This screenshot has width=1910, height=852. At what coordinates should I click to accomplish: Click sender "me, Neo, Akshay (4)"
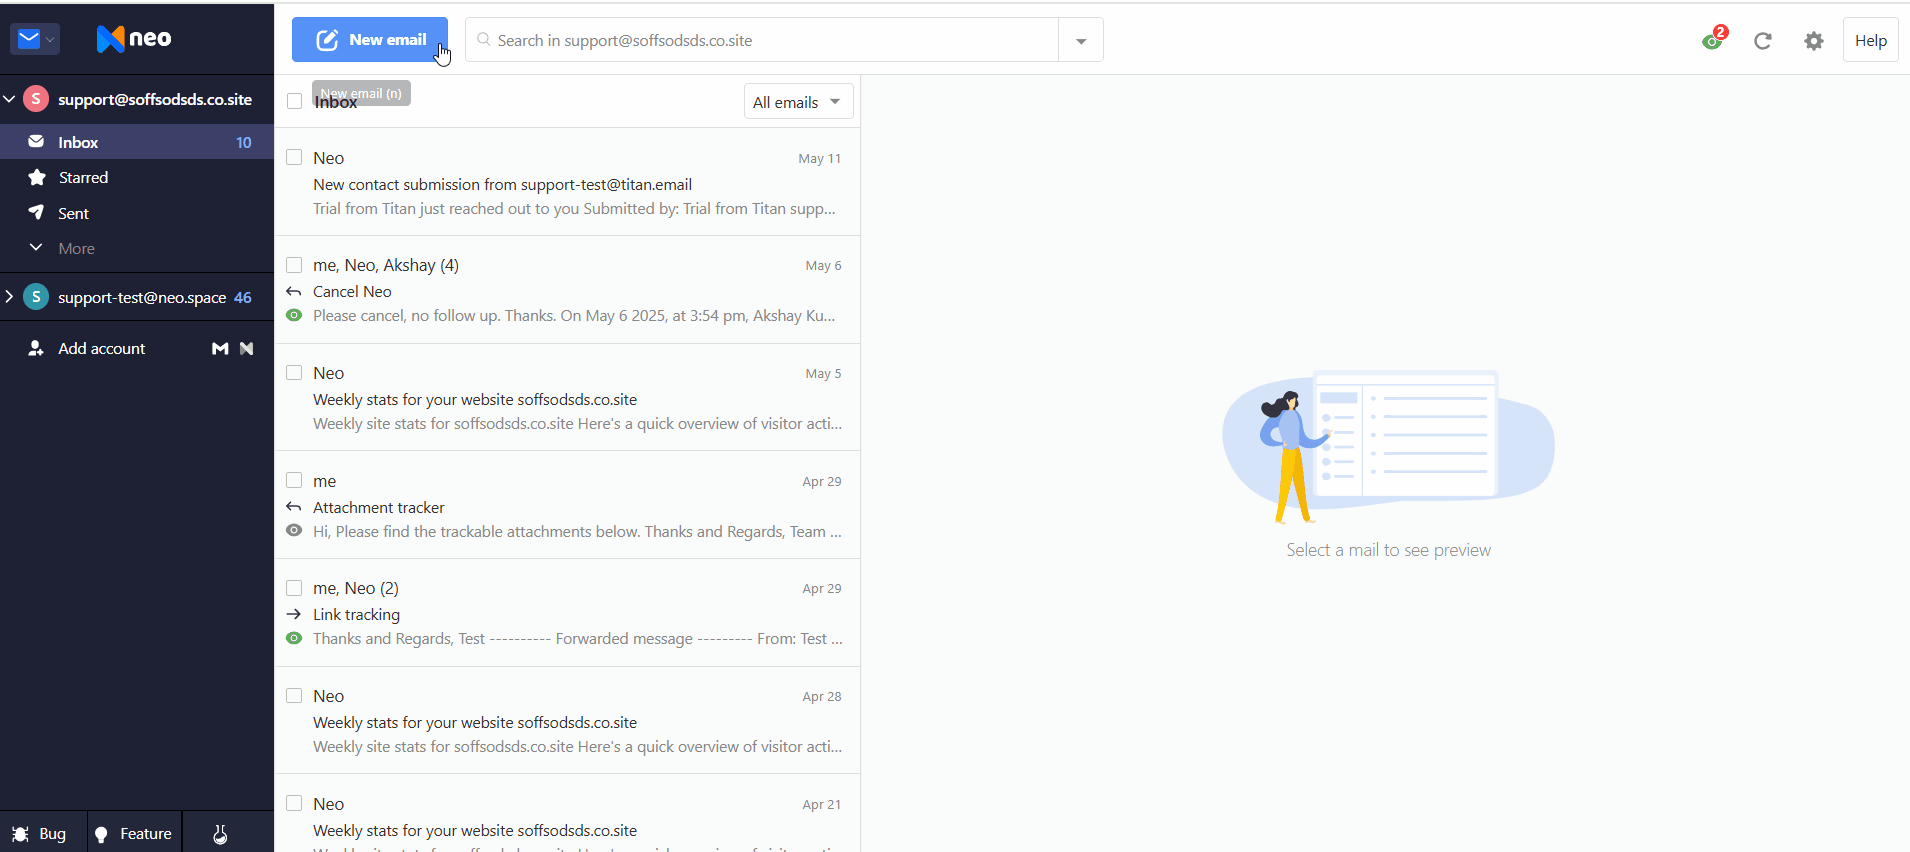point(386,265)
